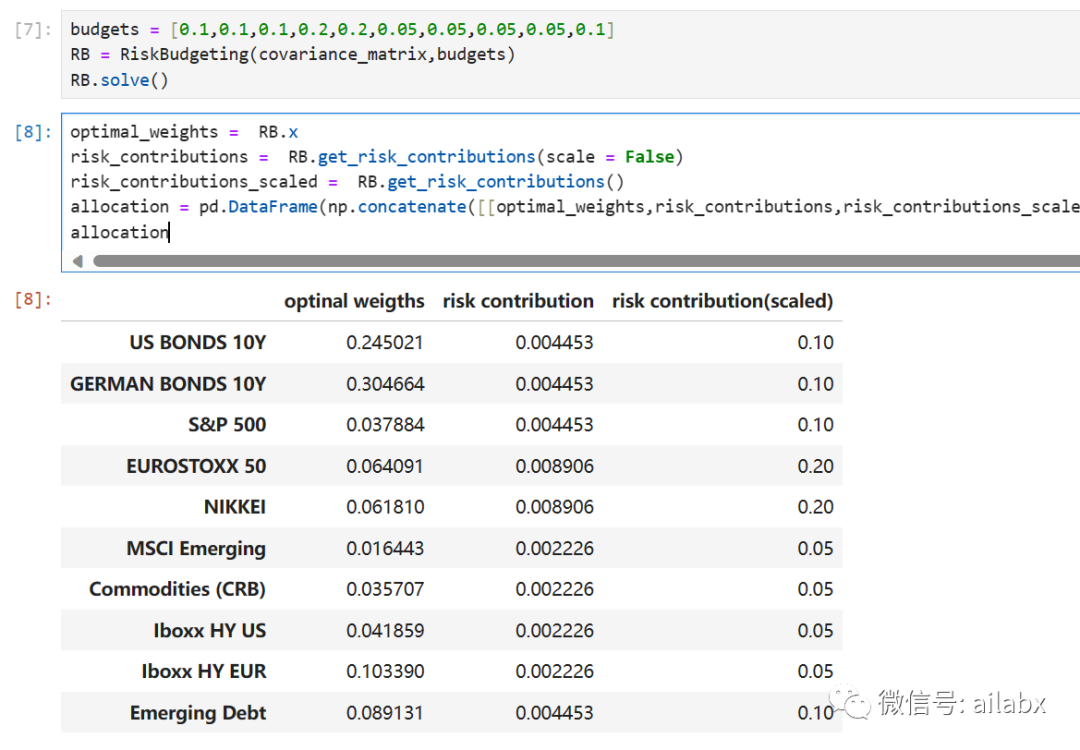Click the scaled value 0.05 in Iboxx HY US row
Screen dimensions: 1080x750
(x=816, y=631)
